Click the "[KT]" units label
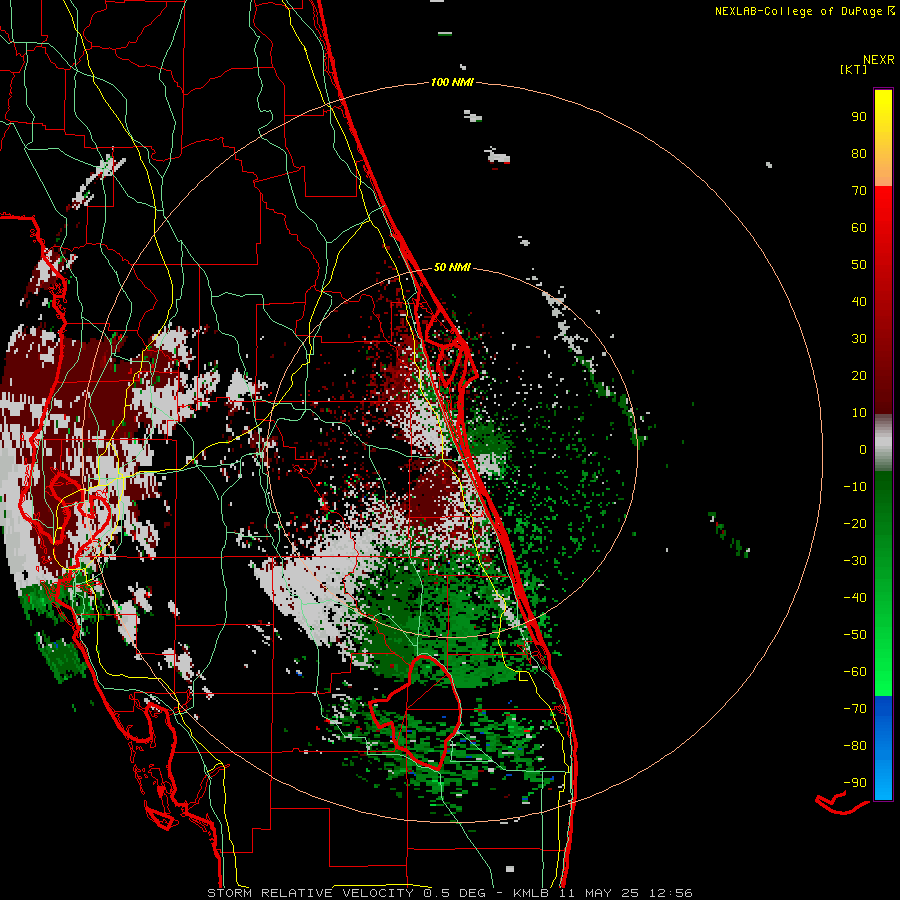900x900 pixels. [x=854, y=69]
